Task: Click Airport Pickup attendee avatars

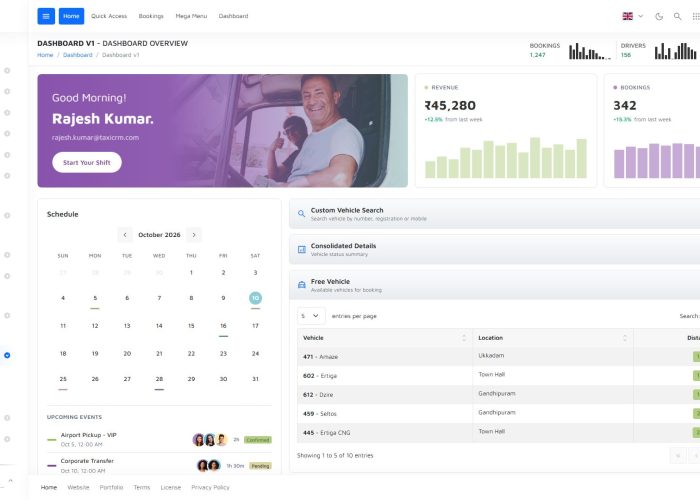Action: point(210,440)
